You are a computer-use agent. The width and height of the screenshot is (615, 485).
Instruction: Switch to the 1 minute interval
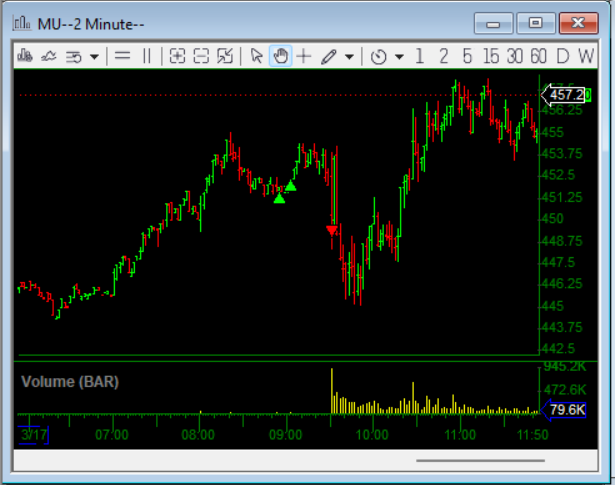[x=419, y=56]
